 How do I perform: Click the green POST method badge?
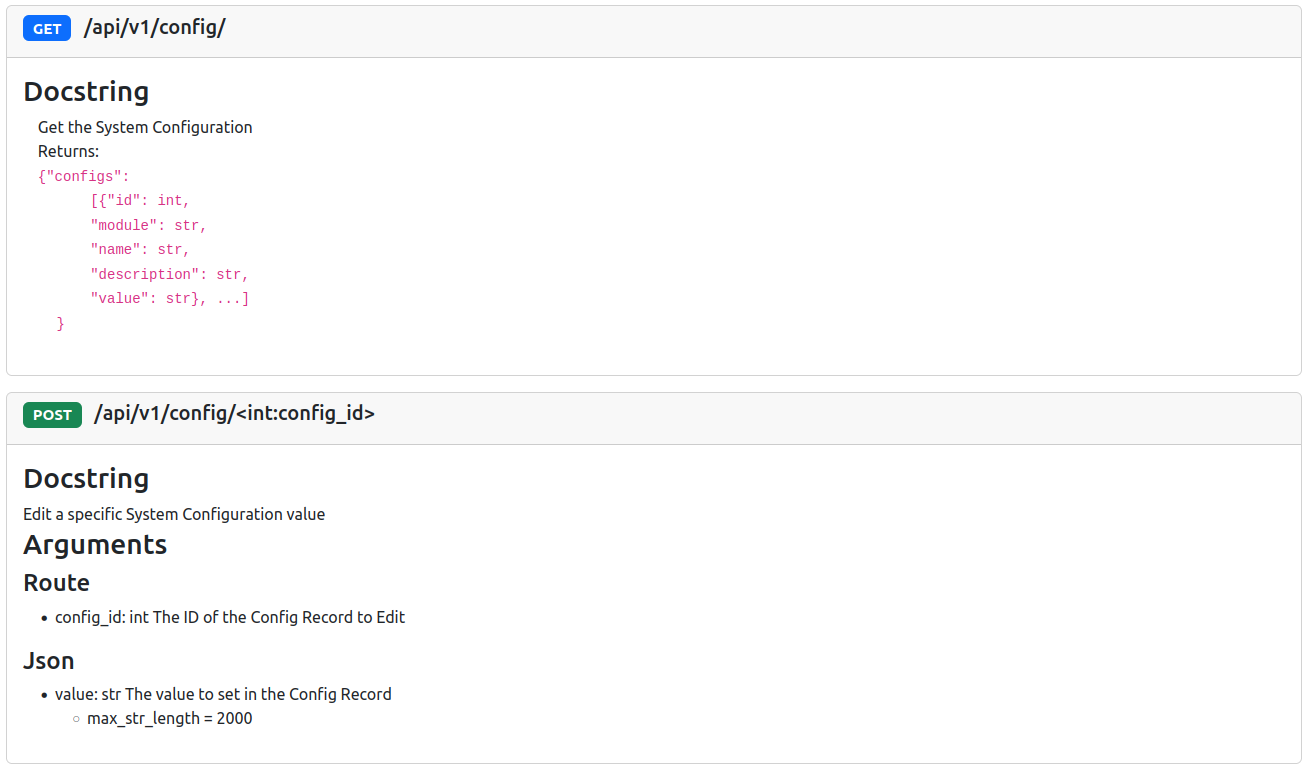(x=52, y=415)
